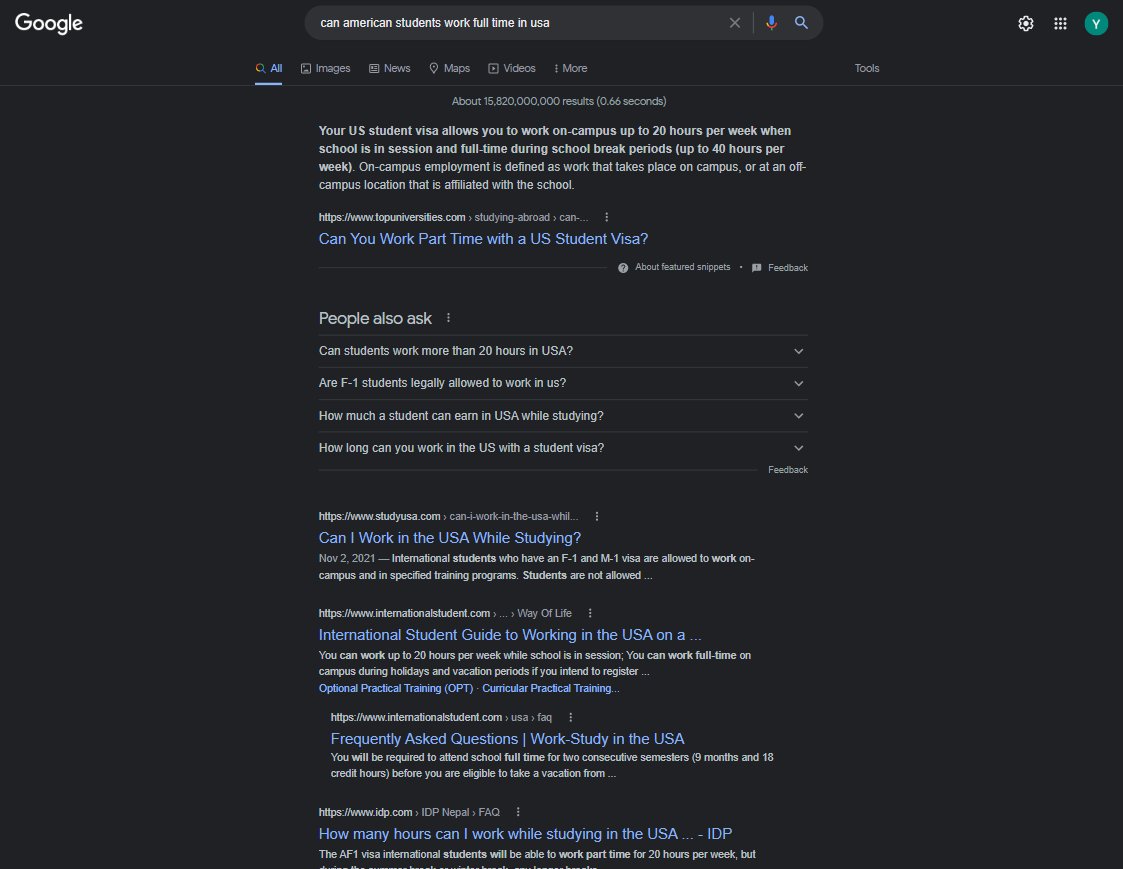Open the Tools filter options

coord(867,68)
